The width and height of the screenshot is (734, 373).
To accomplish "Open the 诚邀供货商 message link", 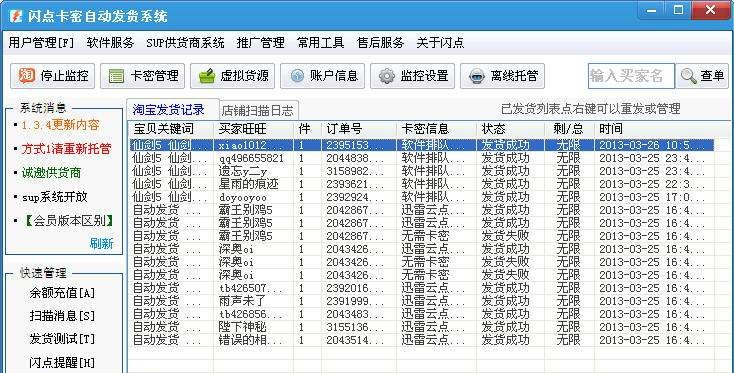I will 51,173.
